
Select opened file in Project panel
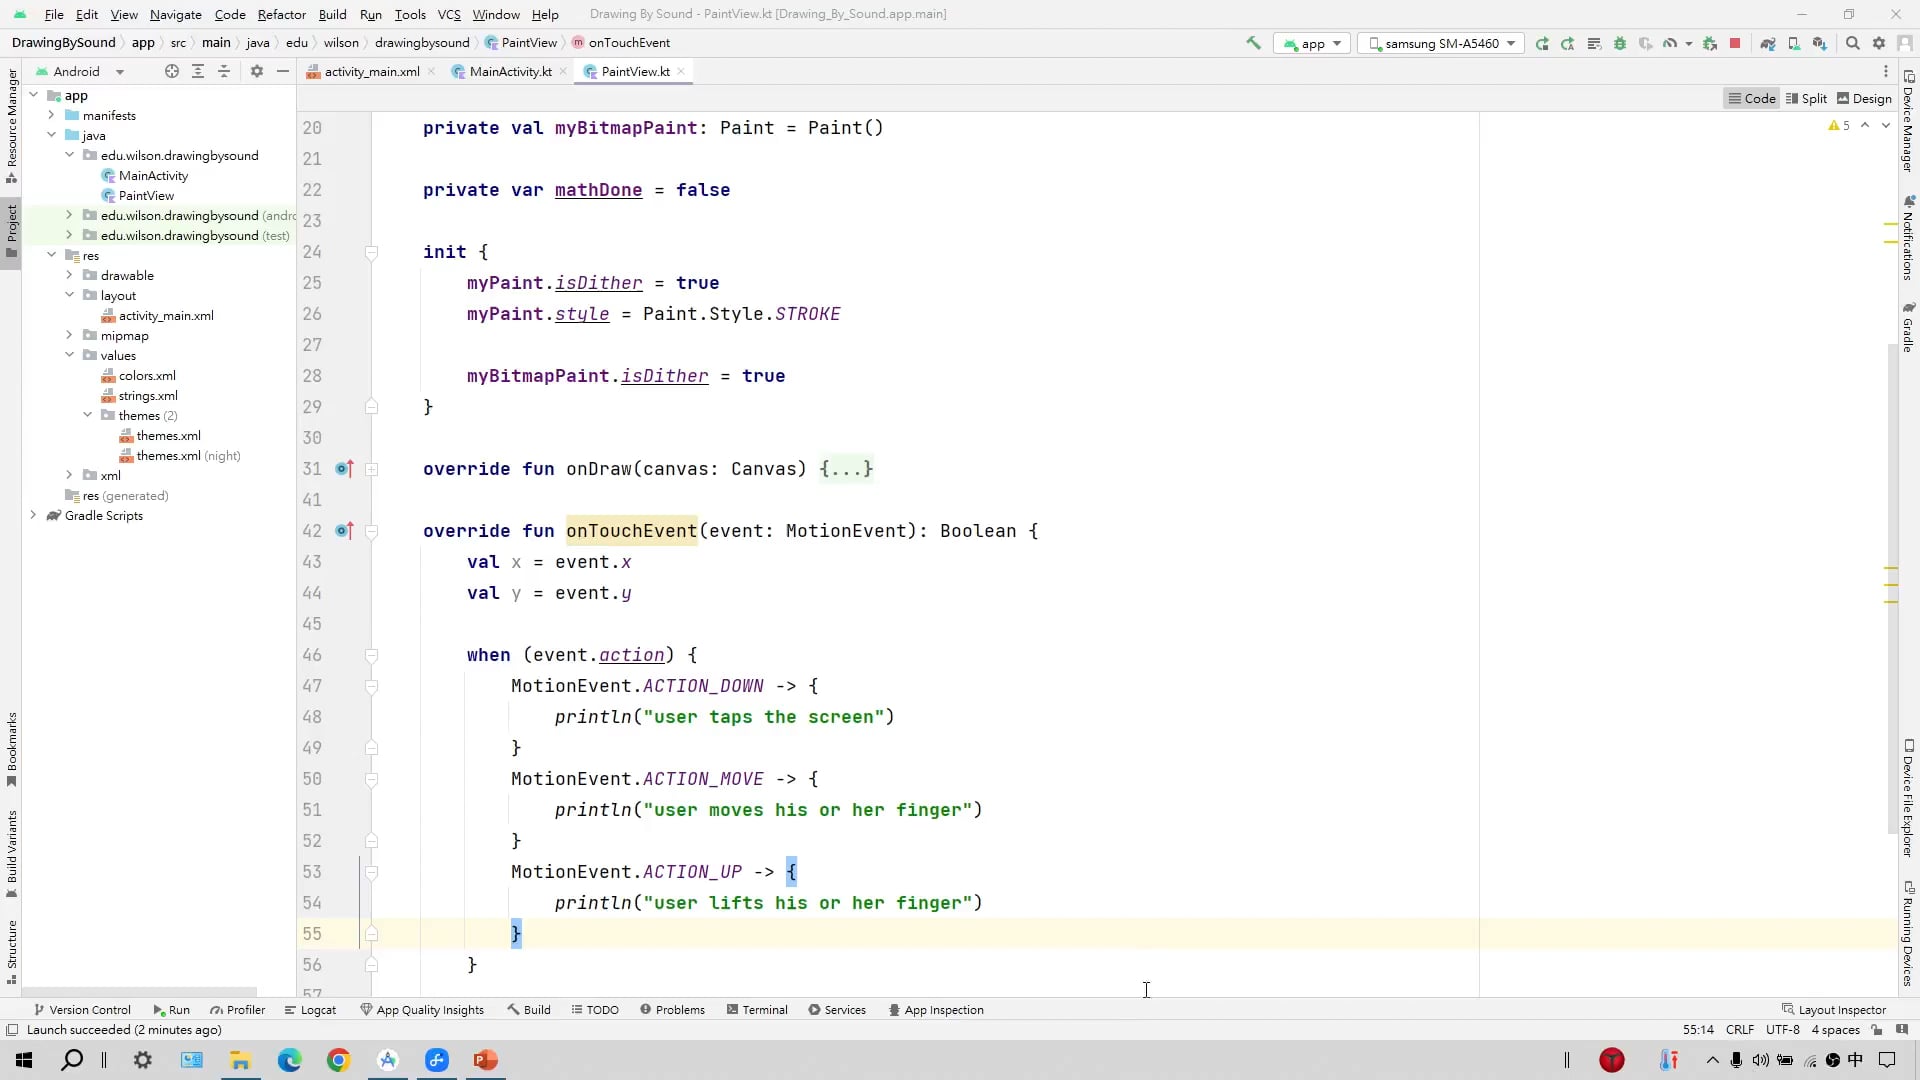pos(172,71)
